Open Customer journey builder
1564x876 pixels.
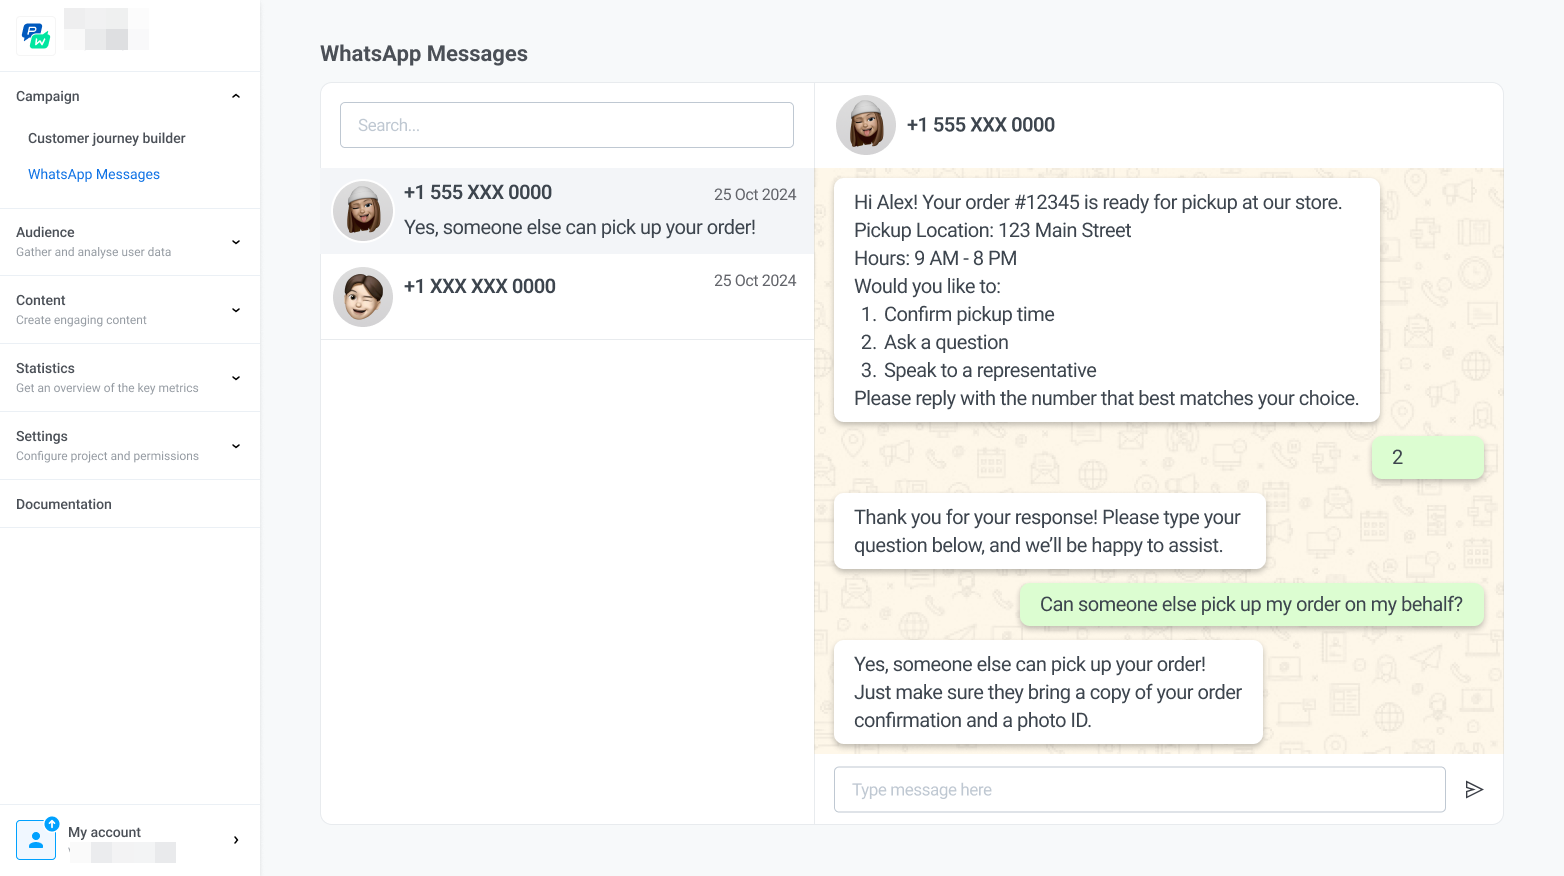[x=107, y=138]
